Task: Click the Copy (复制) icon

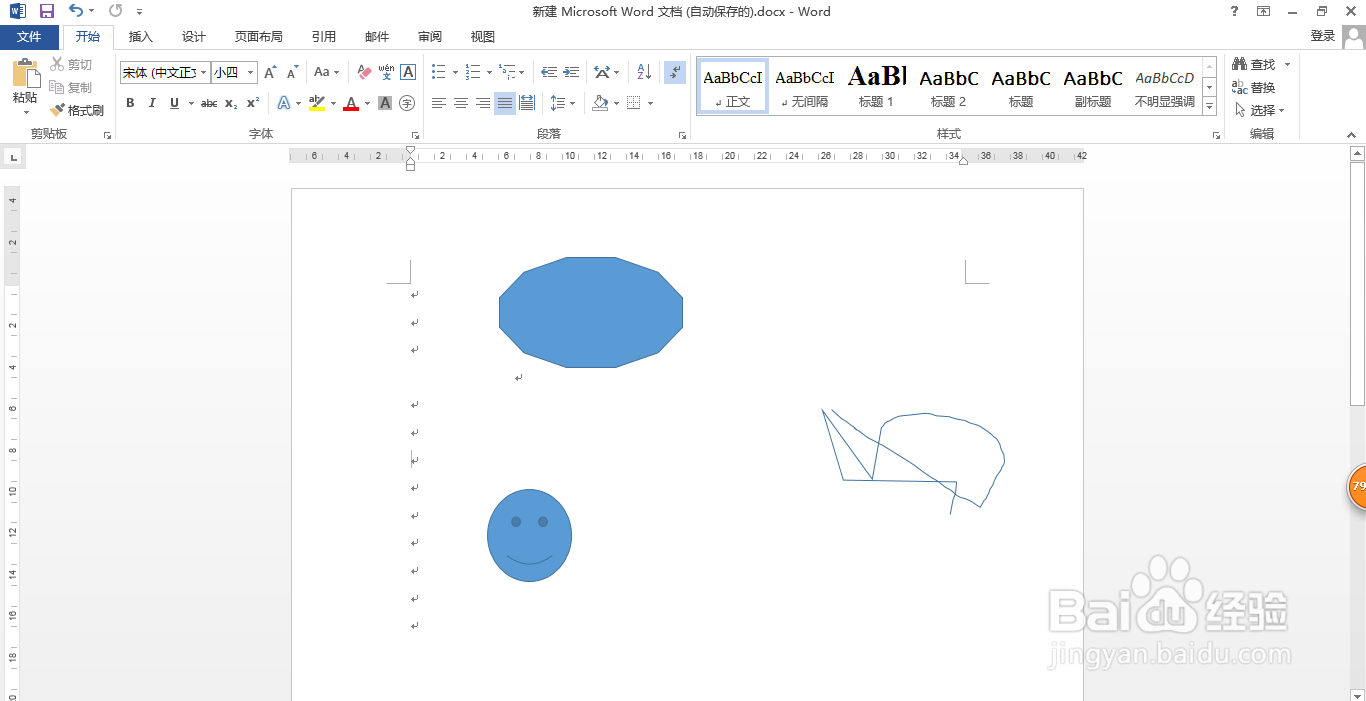Action: point(58,87)
